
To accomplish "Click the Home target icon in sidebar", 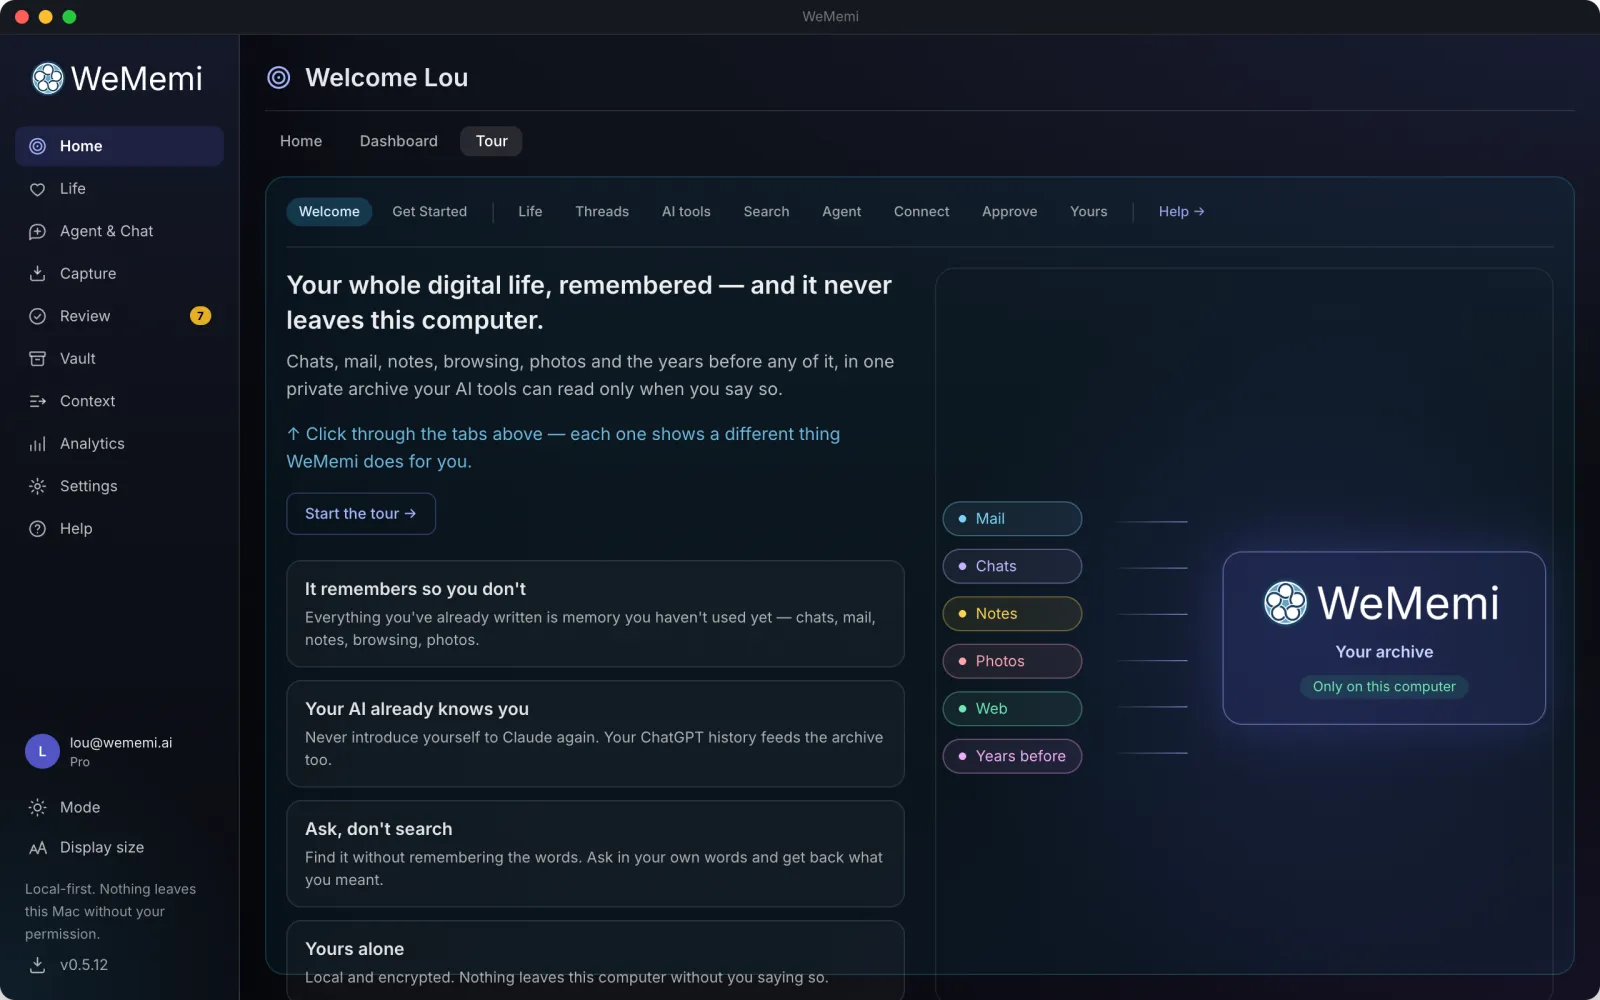I will [37, 146].
